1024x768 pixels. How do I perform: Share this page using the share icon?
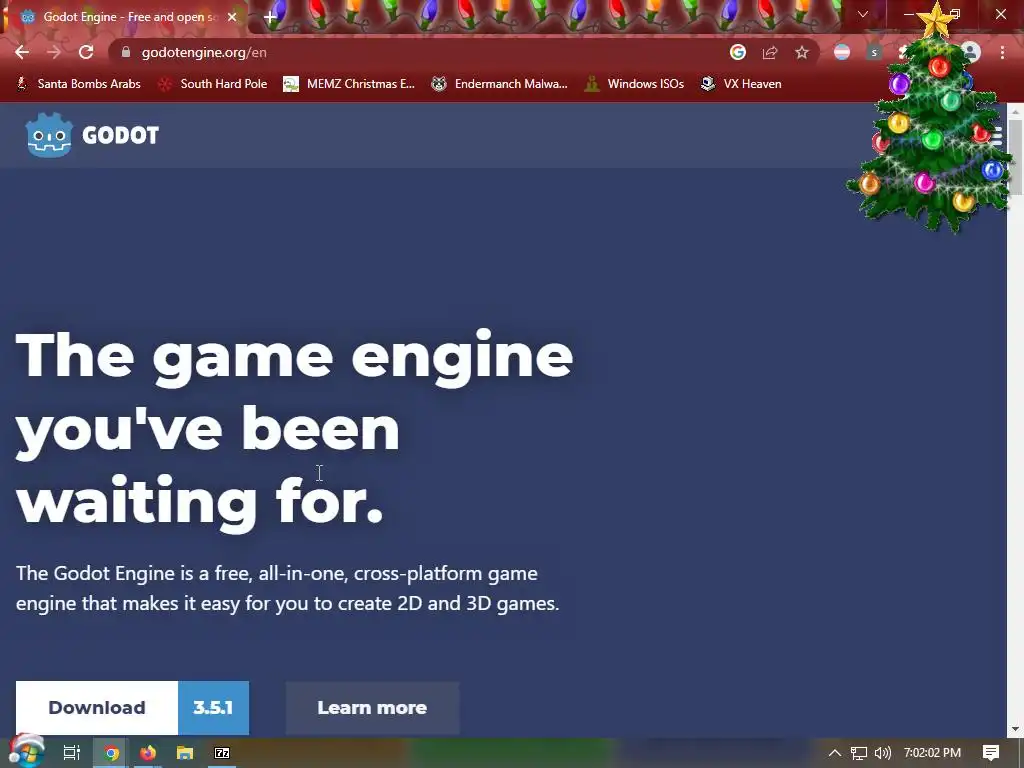point(770,52)
